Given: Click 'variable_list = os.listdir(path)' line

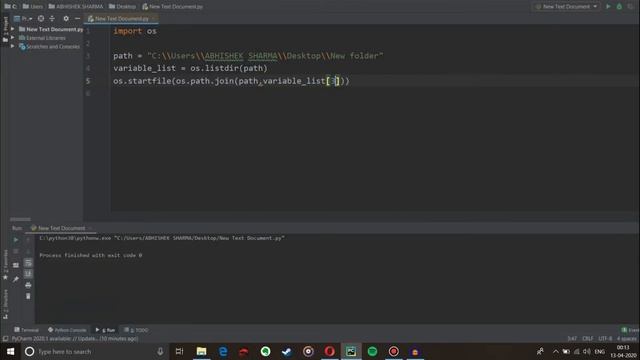Looking at the screenshot, I should 190,68.
